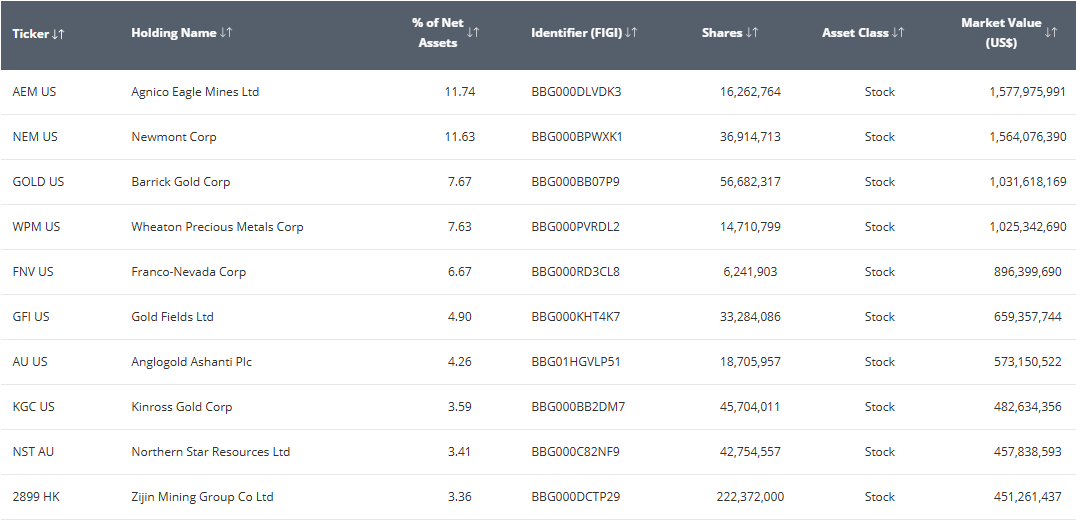
Task: Click FIGI identifier BBG000DCTP29
Action: [576, 497]
